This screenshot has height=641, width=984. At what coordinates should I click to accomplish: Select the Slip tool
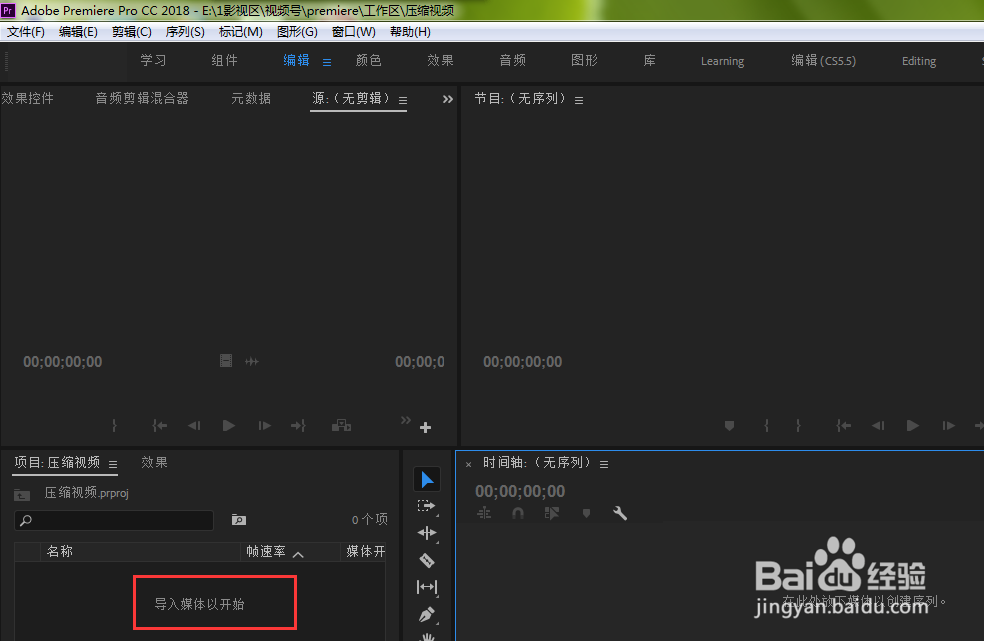(x=427, y=587)
